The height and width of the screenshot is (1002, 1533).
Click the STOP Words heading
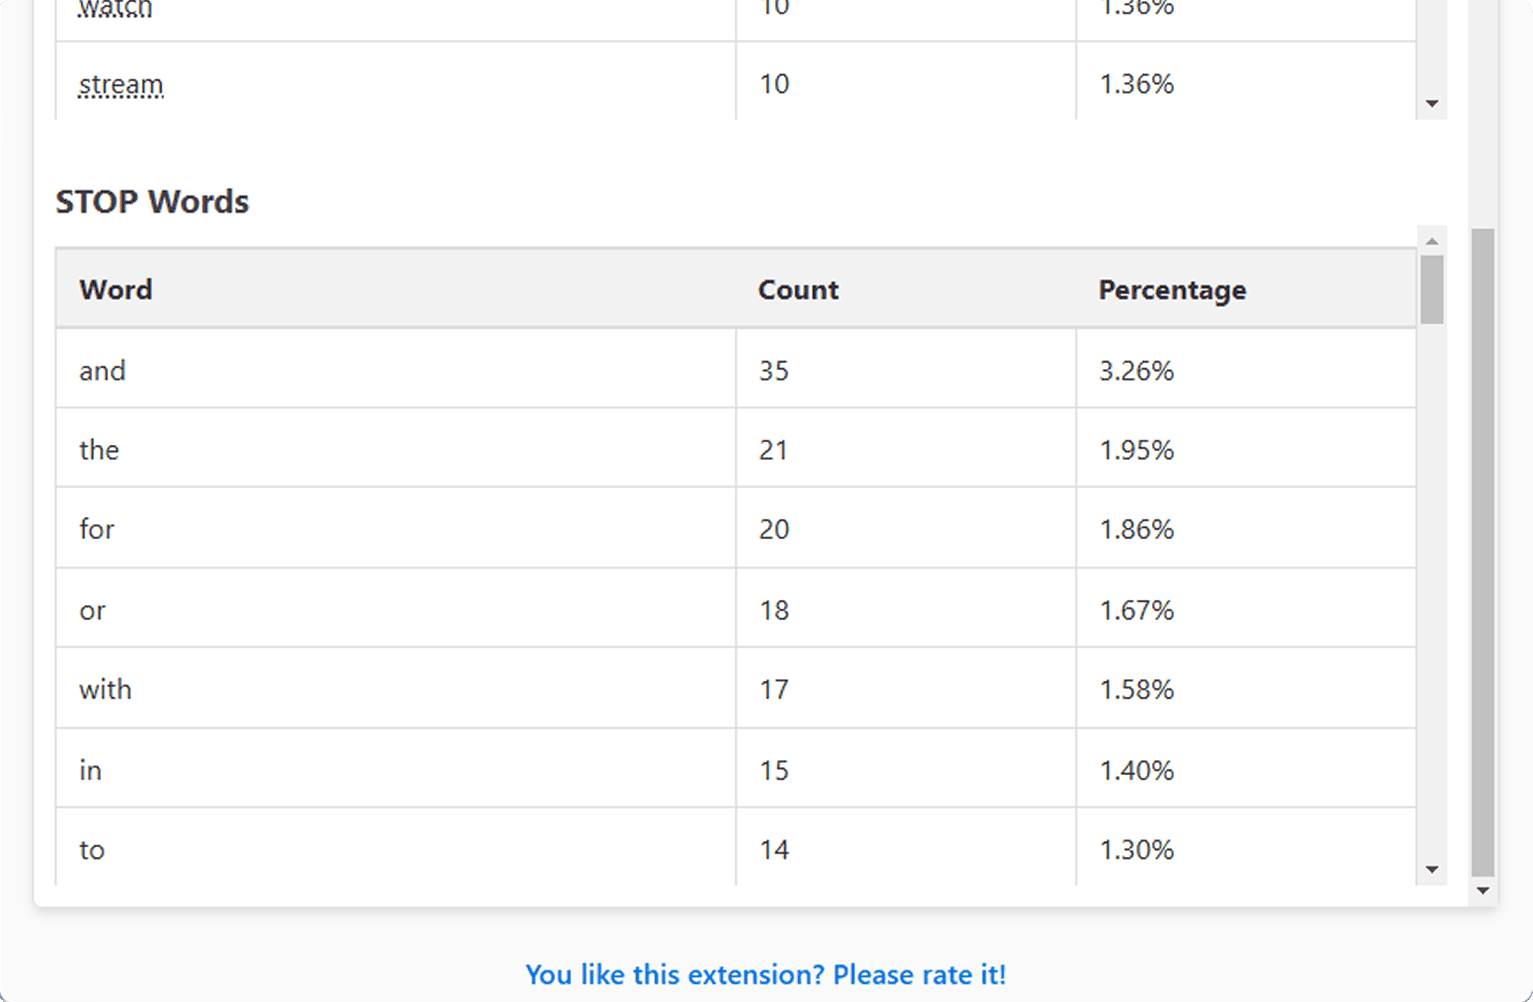click(x=152, y=202)
